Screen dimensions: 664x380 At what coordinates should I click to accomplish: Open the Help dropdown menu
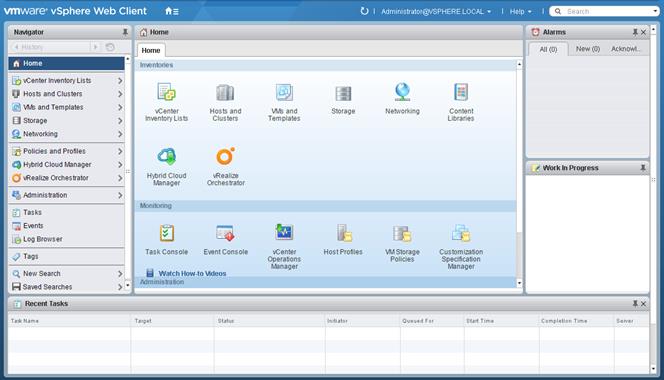click(x=520, y=11)
